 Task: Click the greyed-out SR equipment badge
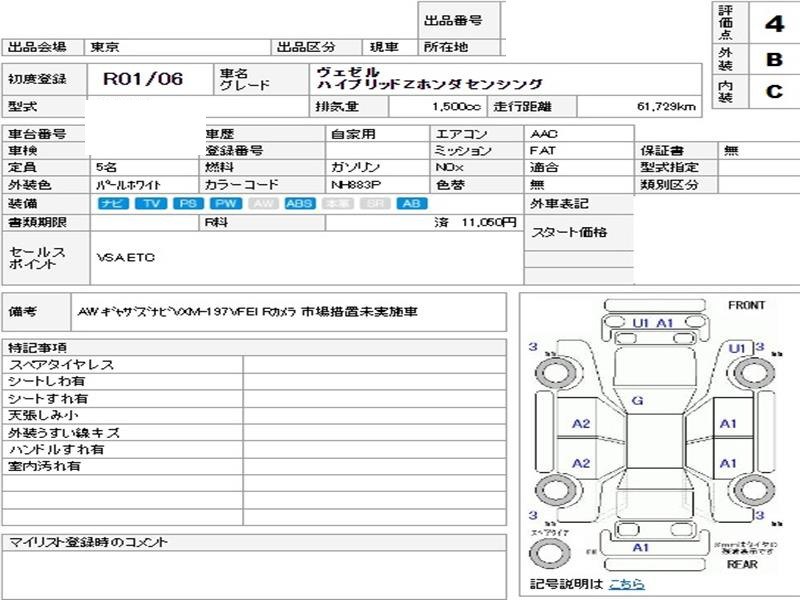(375, 204)
